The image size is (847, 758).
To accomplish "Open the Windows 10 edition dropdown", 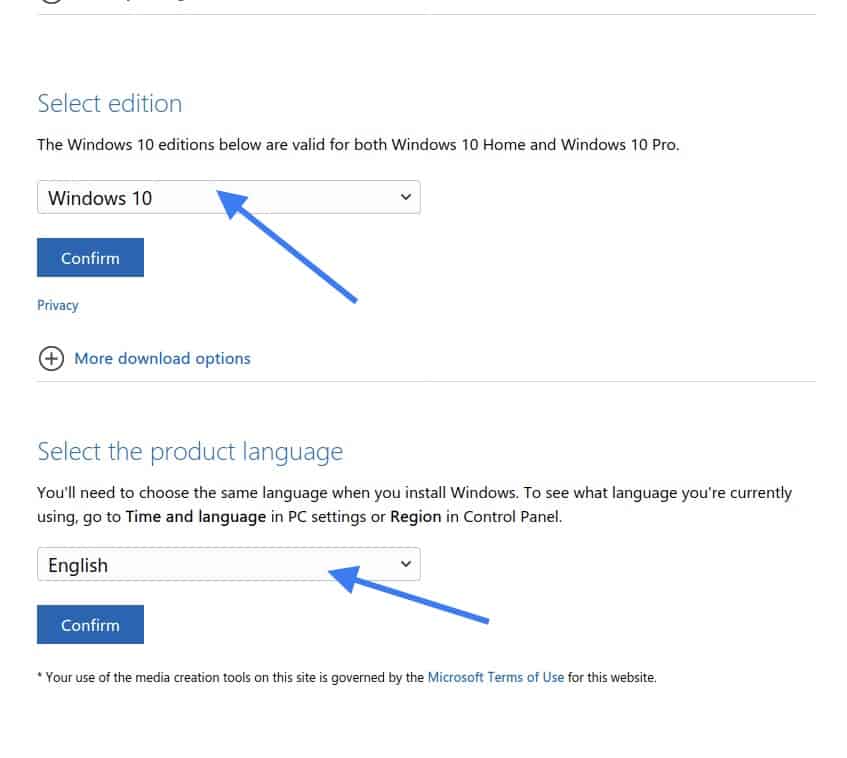I will pos(228,197).
